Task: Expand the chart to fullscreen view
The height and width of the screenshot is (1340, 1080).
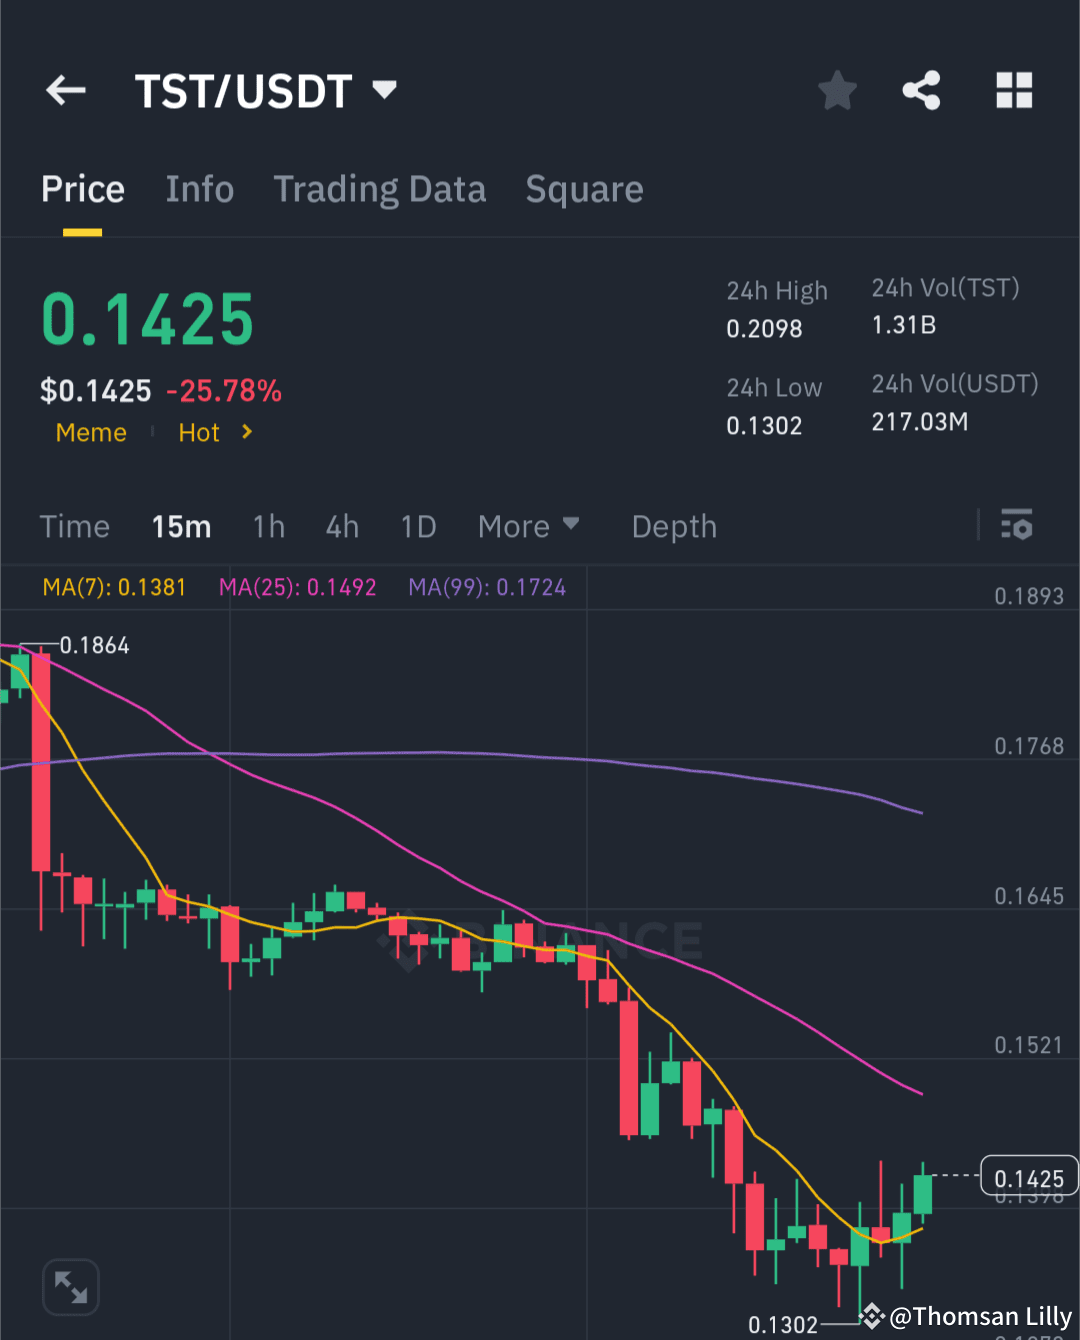Action: click(x=70, y=1287)
